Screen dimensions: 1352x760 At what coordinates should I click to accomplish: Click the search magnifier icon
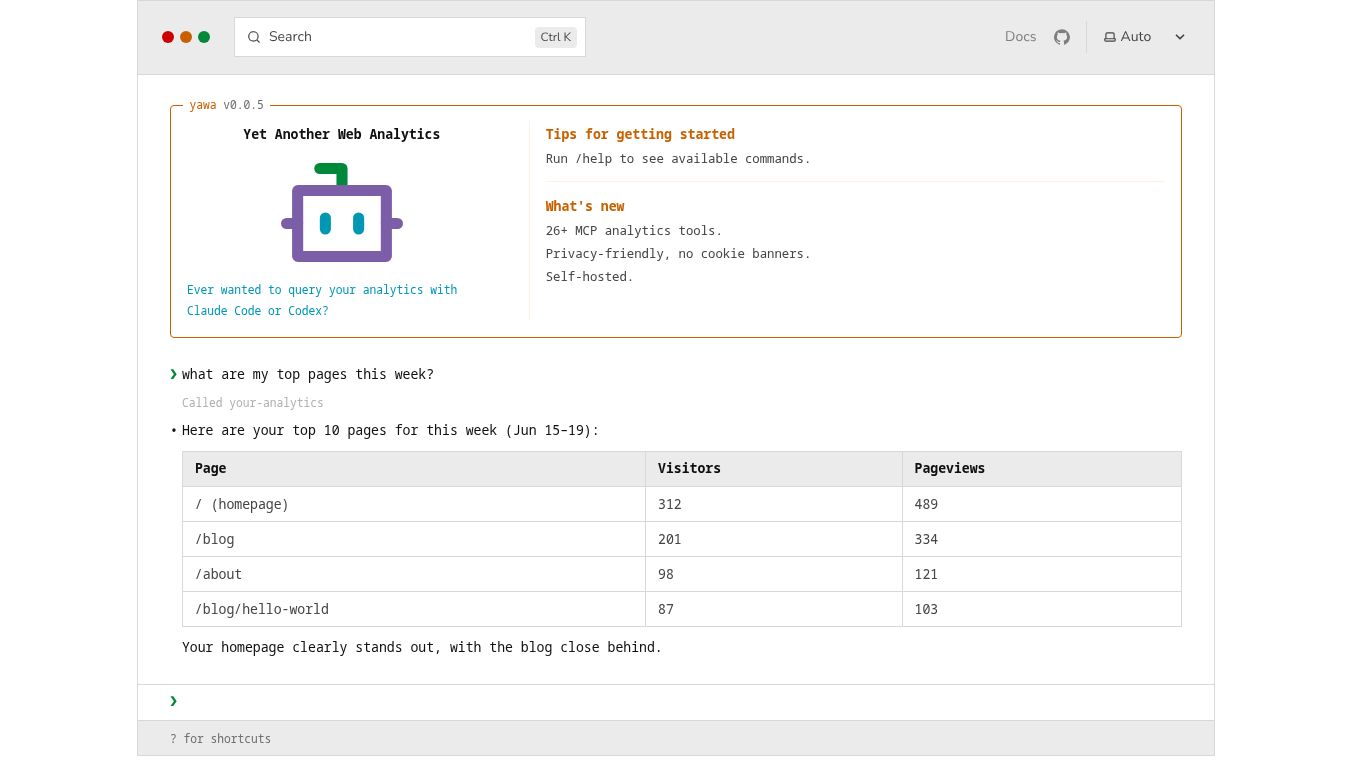254,37
